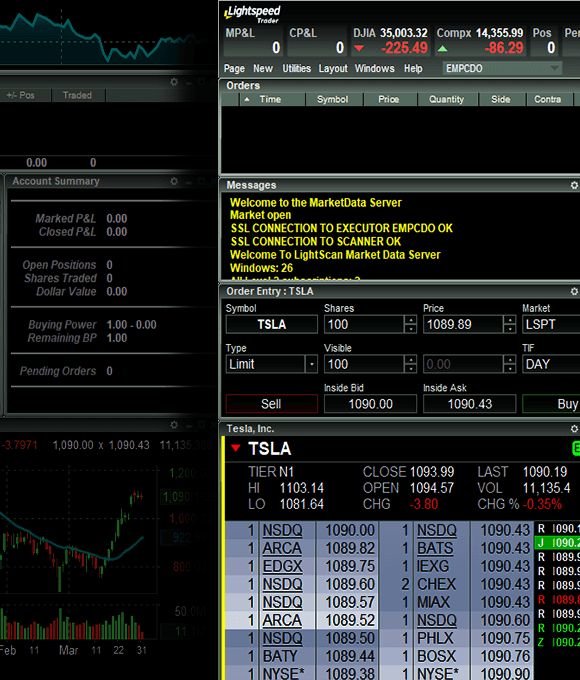Open the Tesla, Inc. panel settings gear
Screen dimensions: 580x680
(x=574, y=428)
